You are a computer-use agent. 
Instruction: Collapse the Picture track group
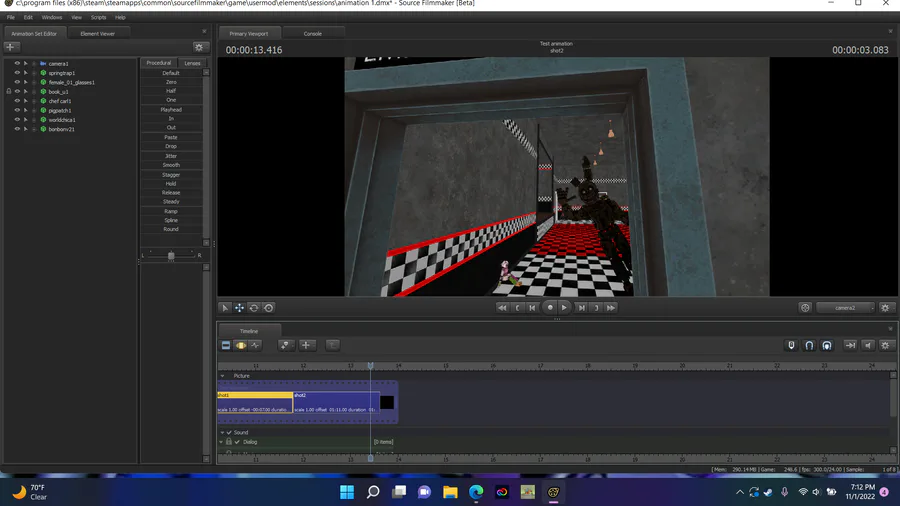point(223,376)
